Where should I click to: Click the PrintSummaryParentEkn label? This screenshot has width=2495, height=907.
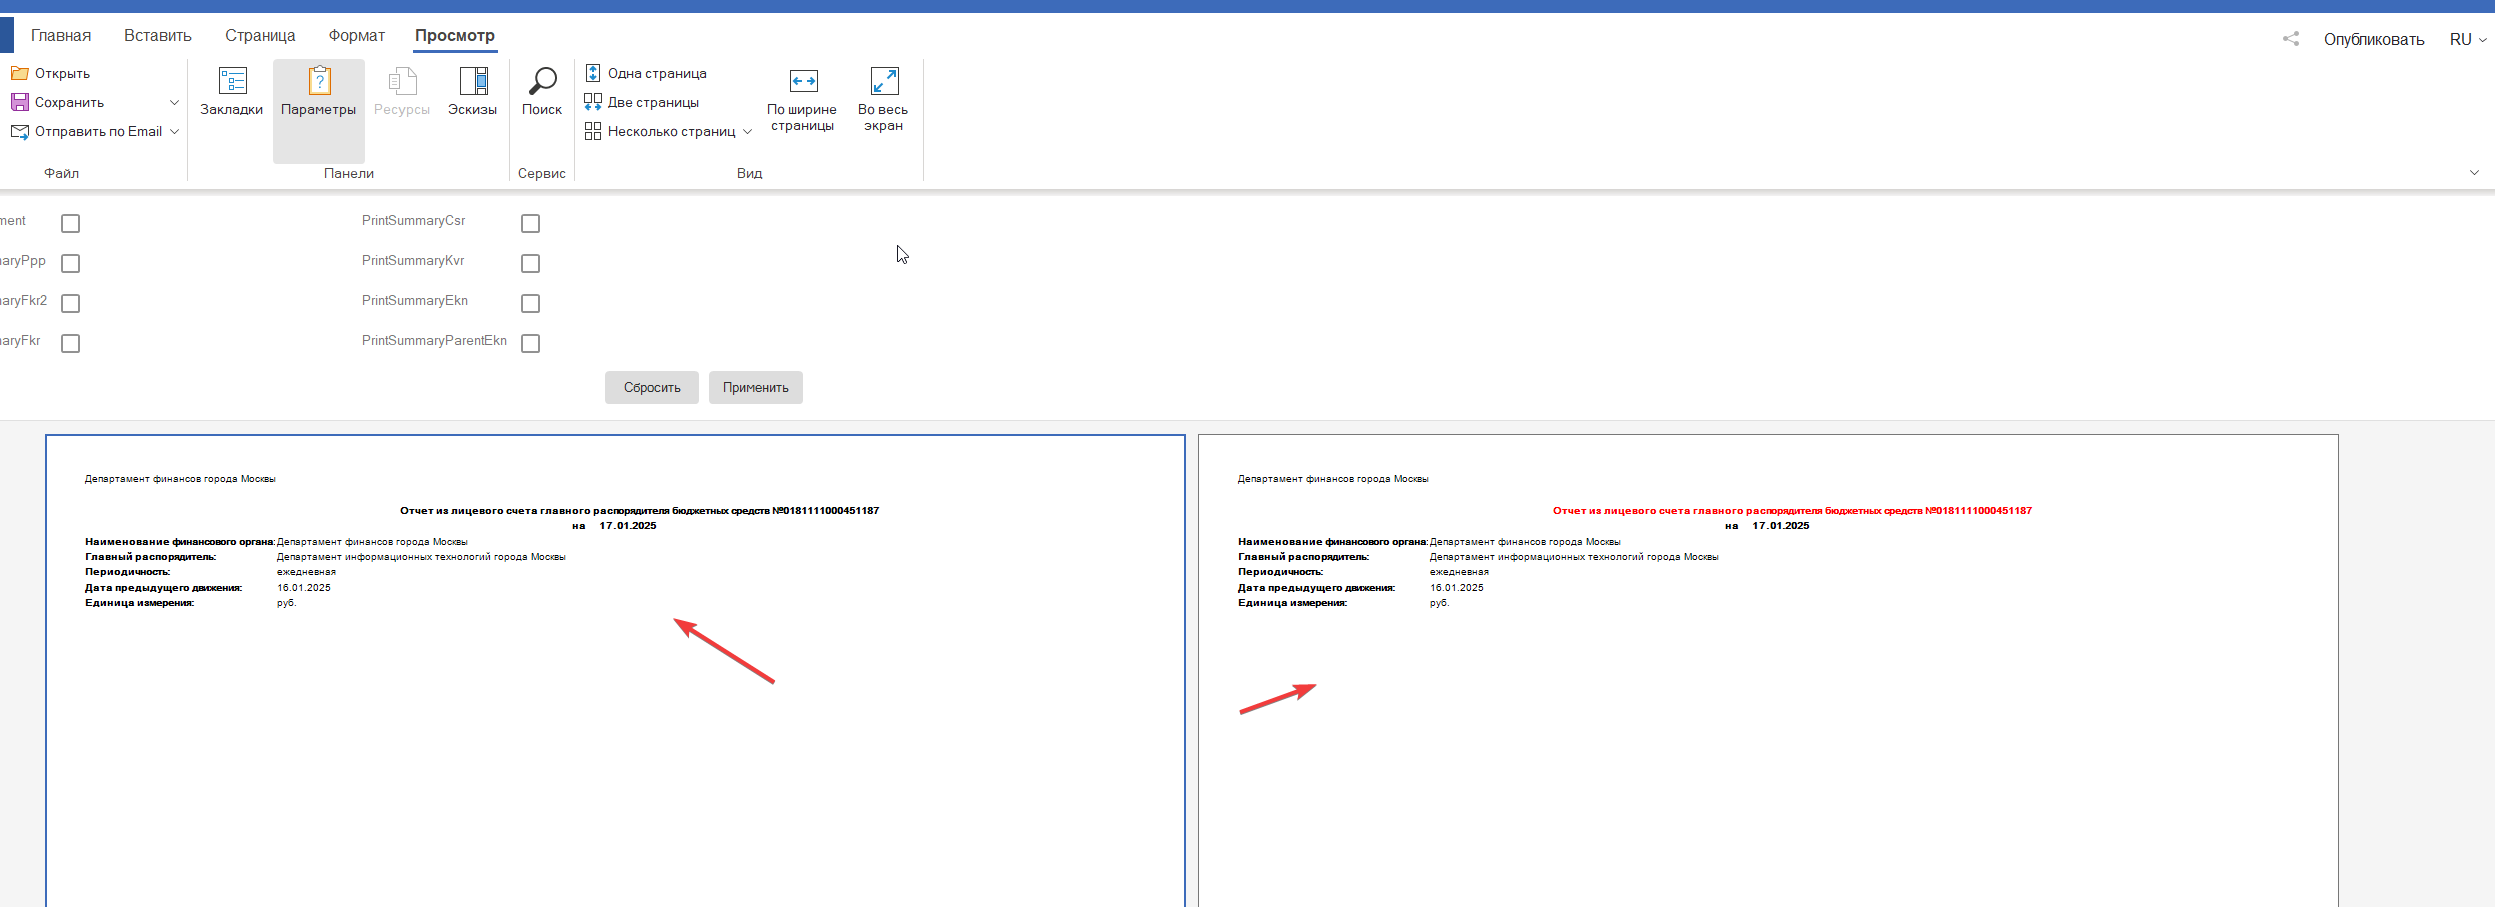pos(434,340)
